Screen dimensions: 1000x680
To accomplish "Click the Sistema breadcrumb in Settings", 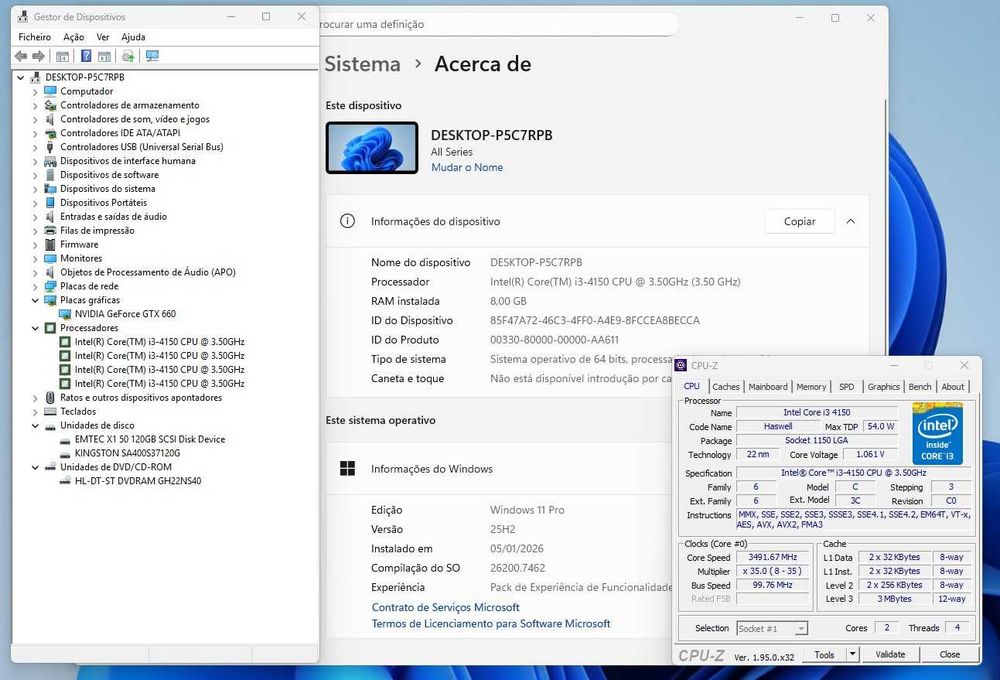I will pos(362,64).
